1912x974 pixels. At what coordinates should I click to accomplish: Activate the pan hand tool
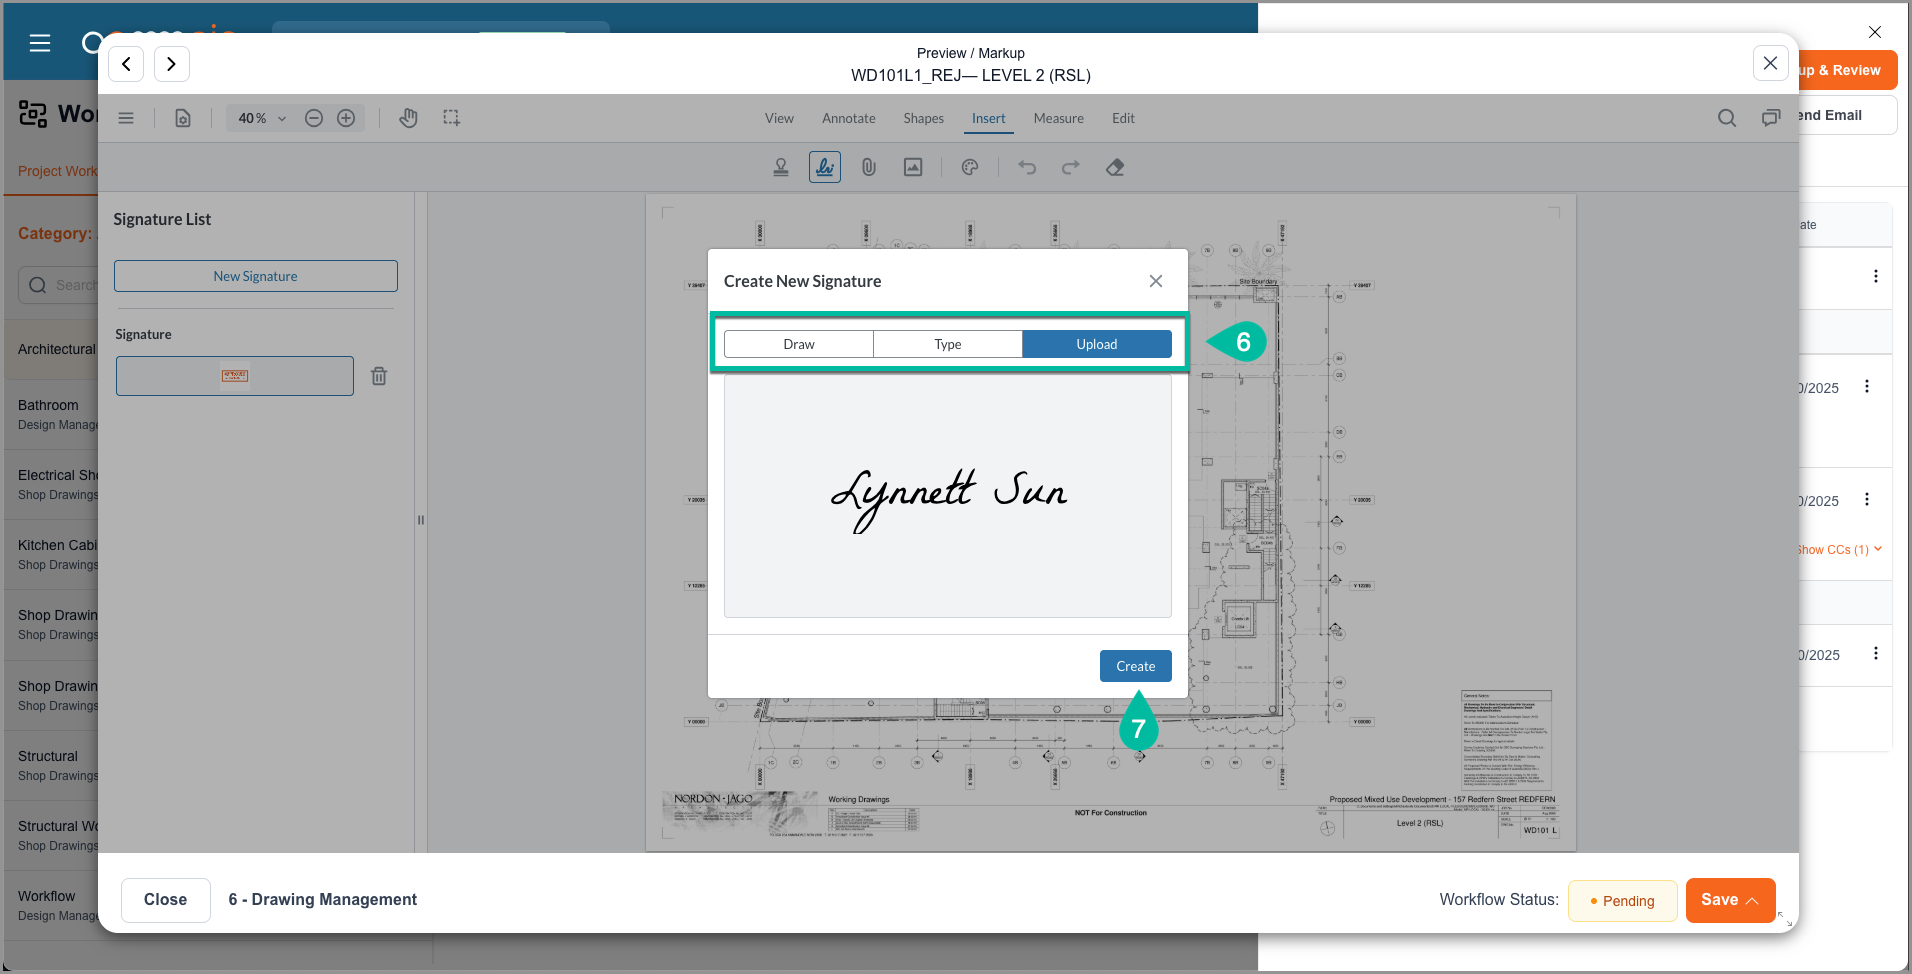tap(408, 118)
